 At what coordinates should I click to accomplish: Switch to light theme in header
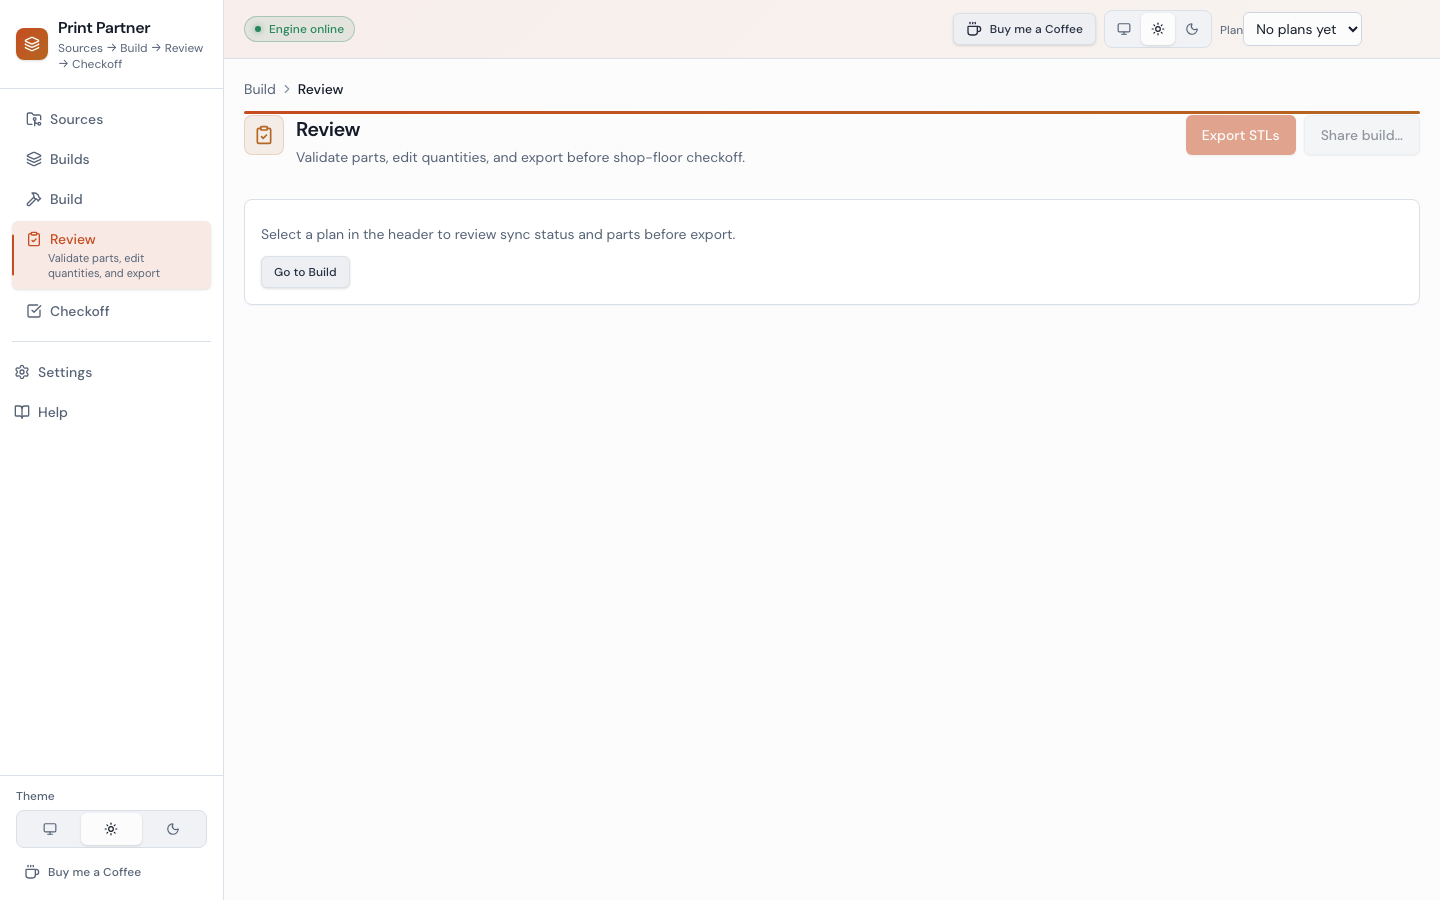coord(1158,29)
